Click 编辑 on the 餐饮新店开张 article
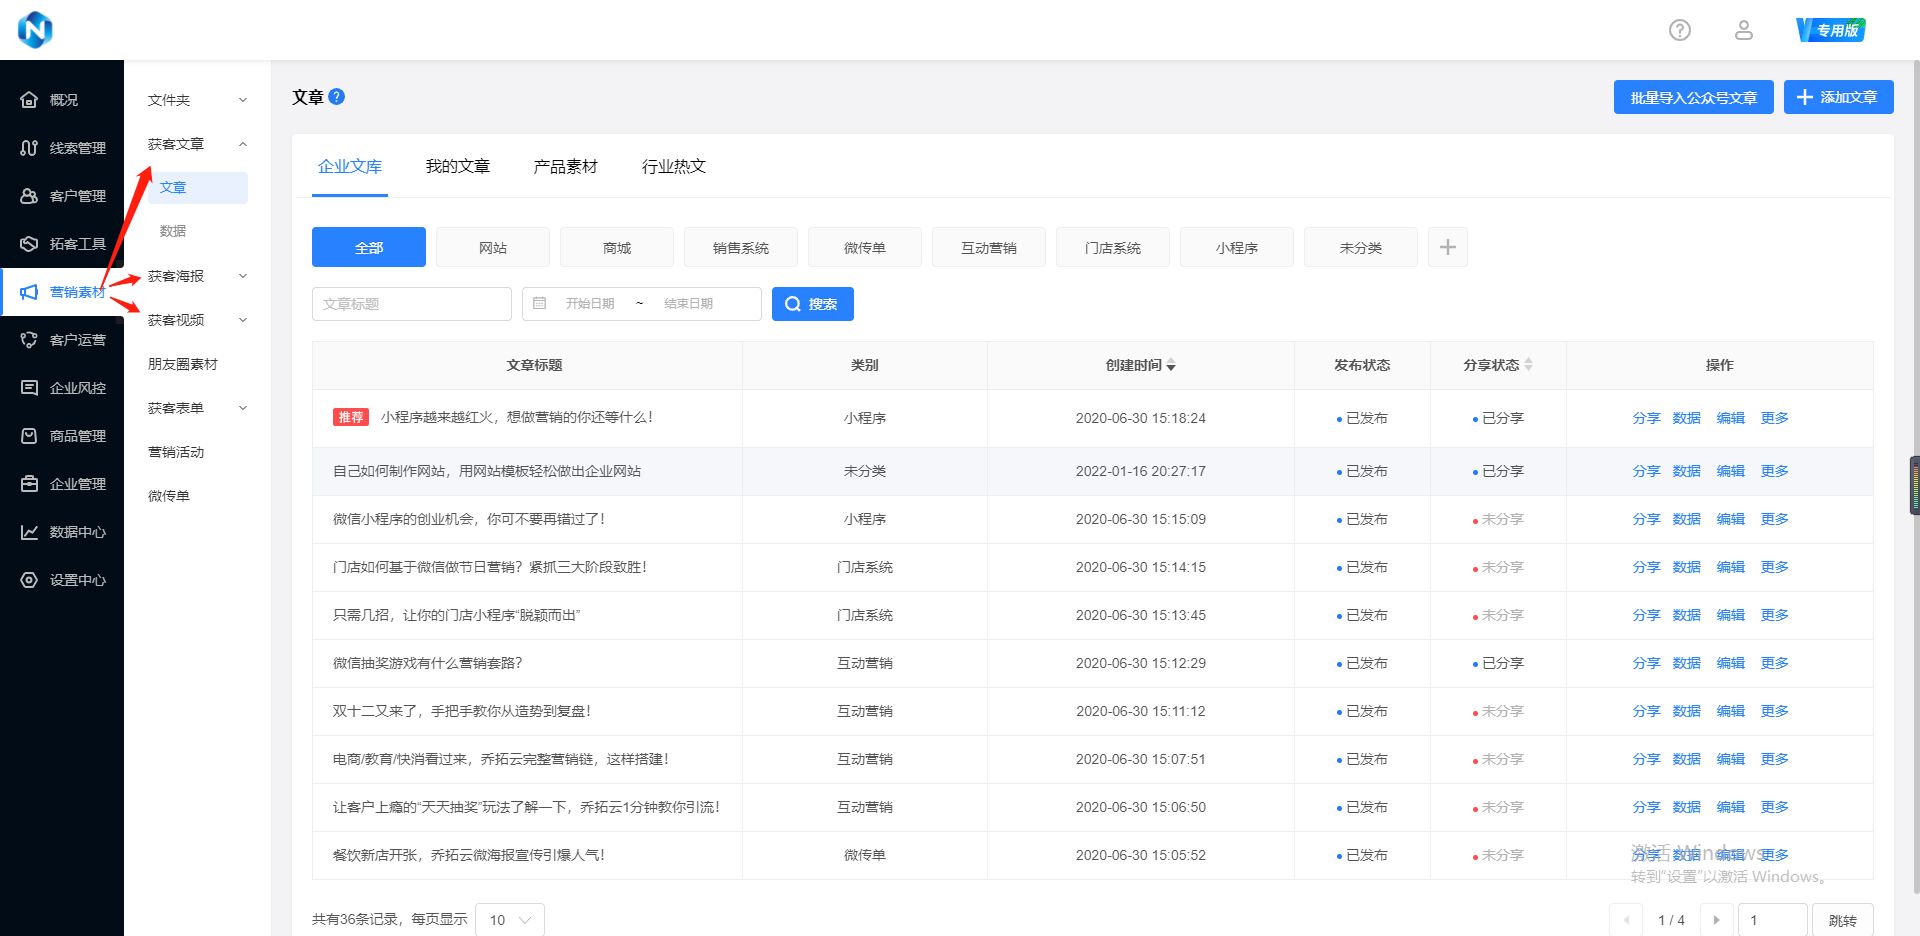 click(1730, 855)
